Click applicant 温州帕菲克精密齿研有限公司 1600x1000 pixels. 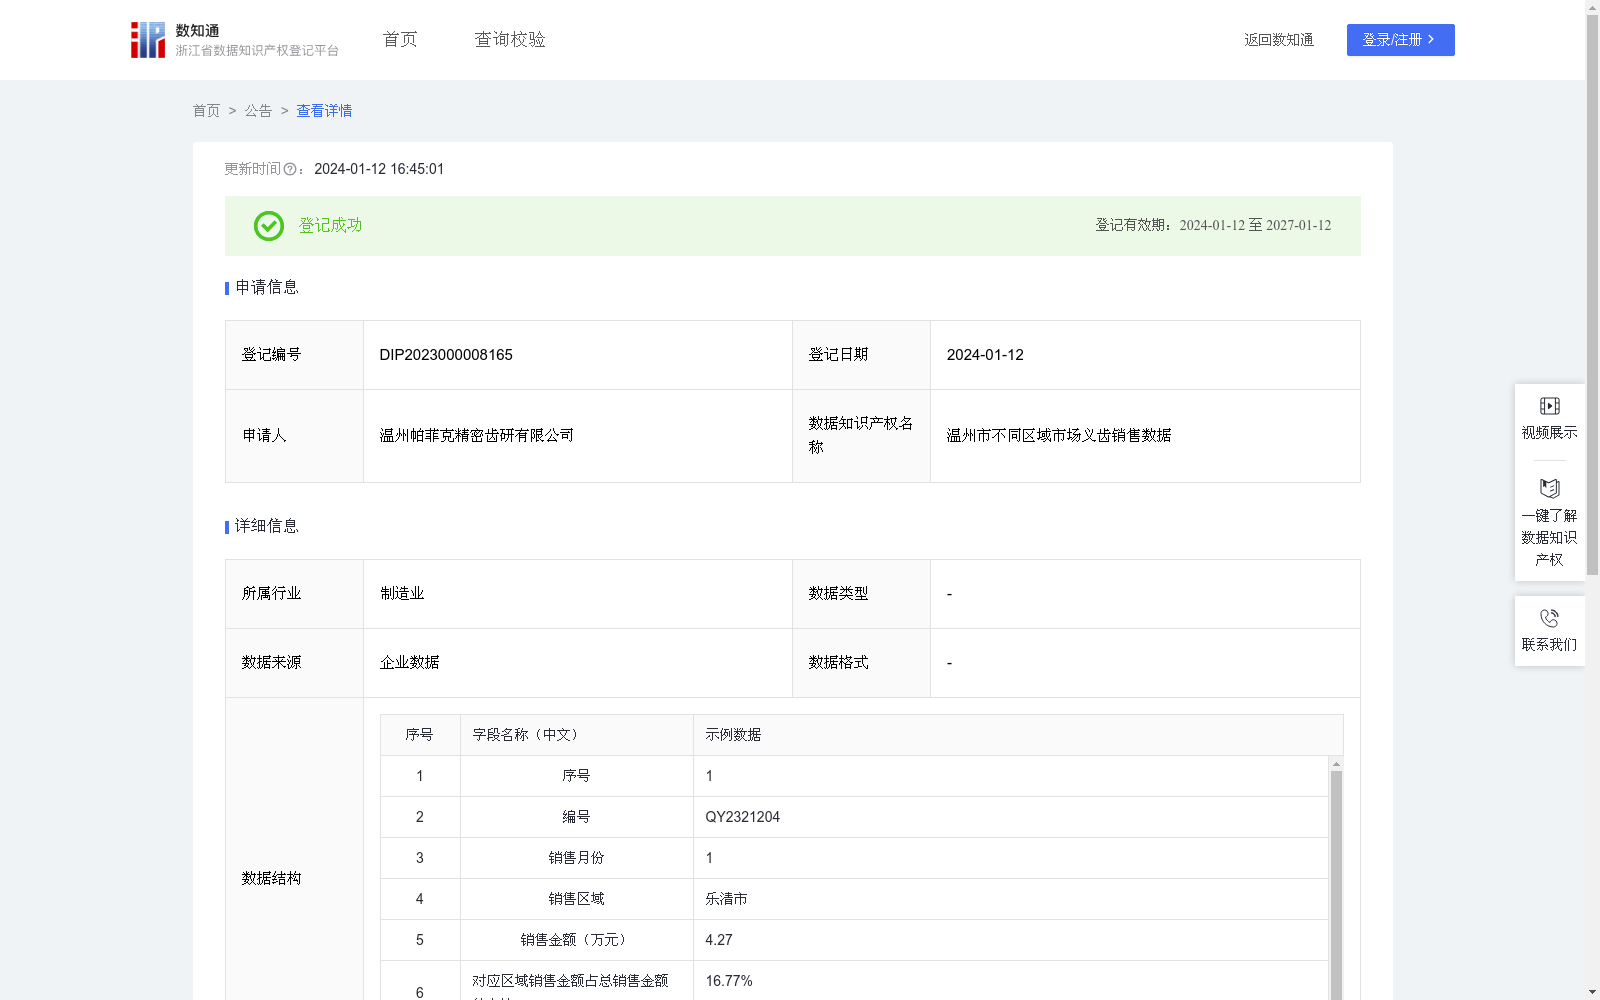click(477, 436)
